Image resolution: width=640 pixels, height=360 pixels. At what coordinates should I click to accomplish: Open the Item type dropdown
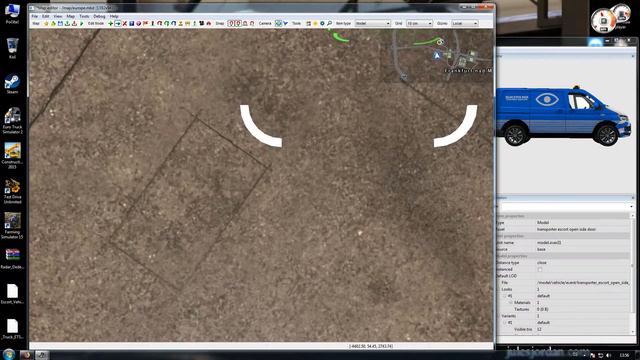pyautogui.click(x=373, y=24)
